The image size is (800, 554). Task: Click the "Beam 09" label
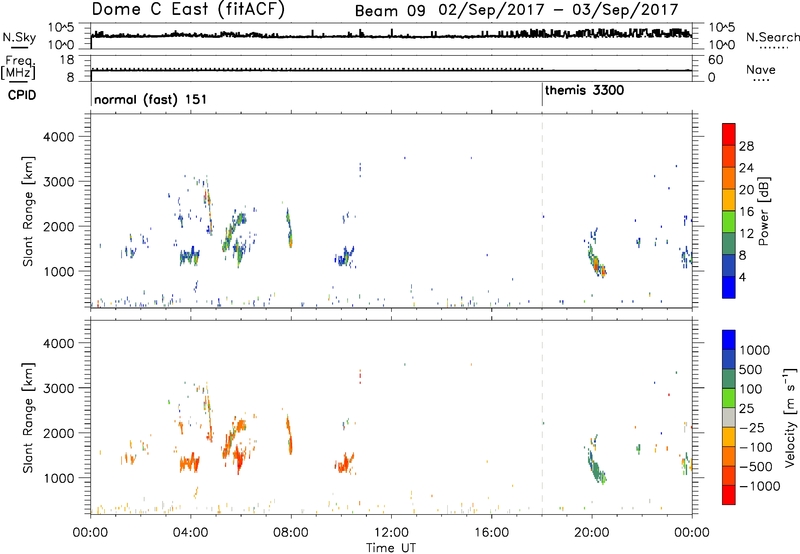click(x=390, y=11)
